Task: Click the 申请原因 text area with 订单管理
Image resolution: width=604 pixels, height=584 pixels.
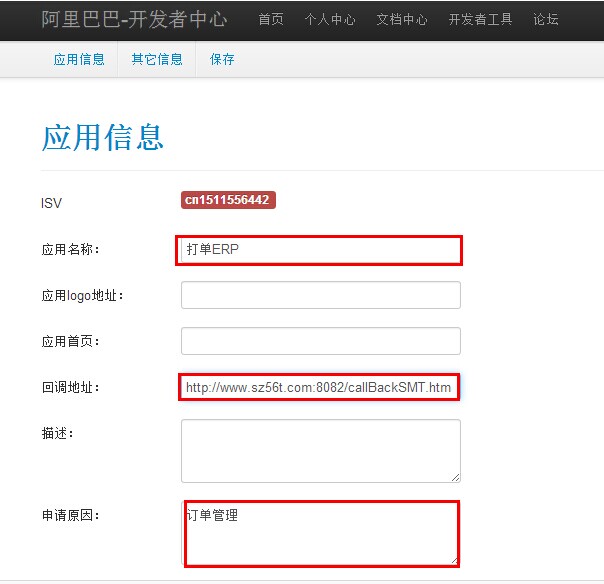Action: tap(320, 534)
